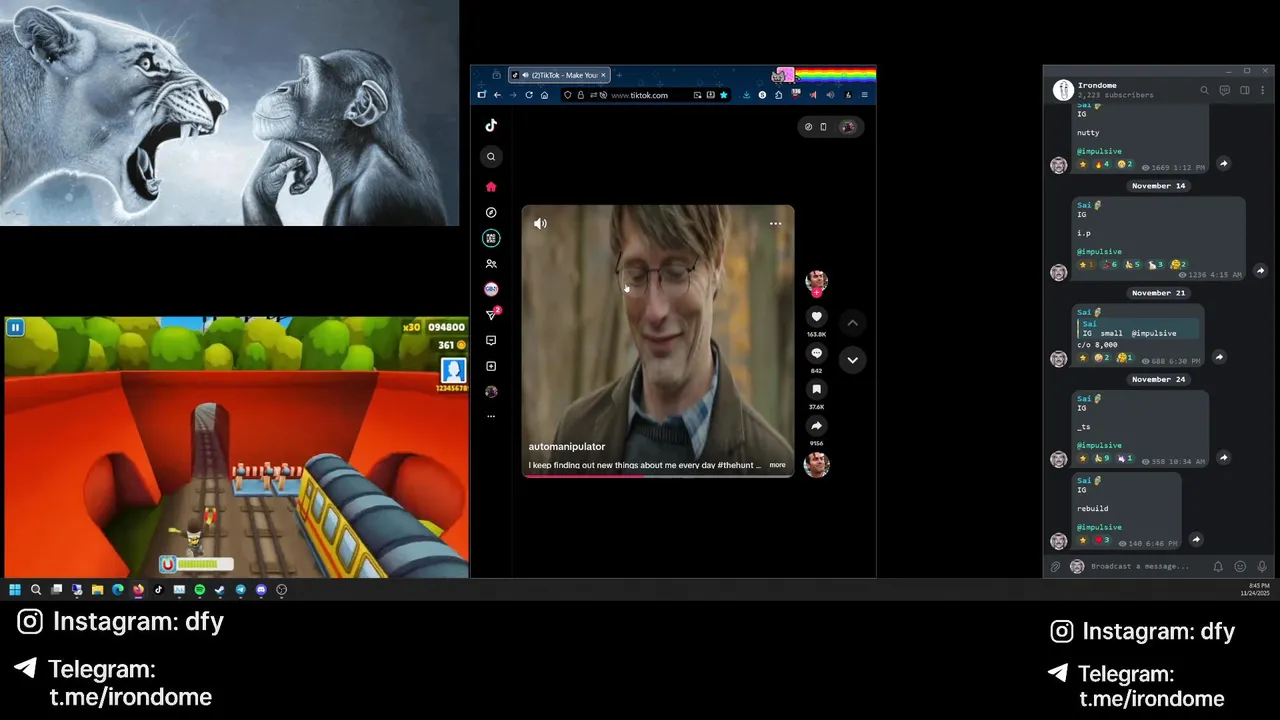Like the TikTok video with heart icon
Viewport: 1280px width, 720px height.
coord(816,317)
